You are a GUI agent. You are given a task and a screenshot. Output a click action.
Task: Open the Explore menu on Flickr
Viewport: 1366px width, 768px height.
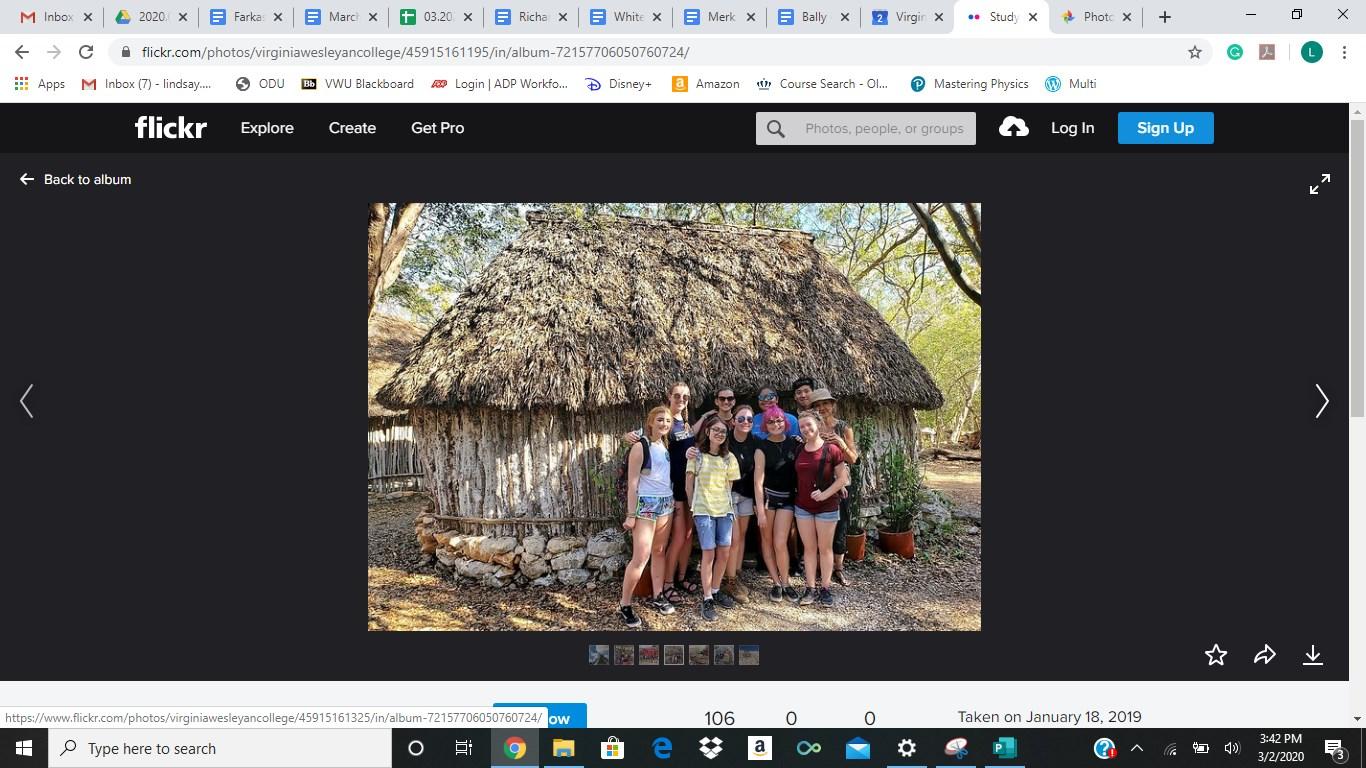tap(267, 128)
